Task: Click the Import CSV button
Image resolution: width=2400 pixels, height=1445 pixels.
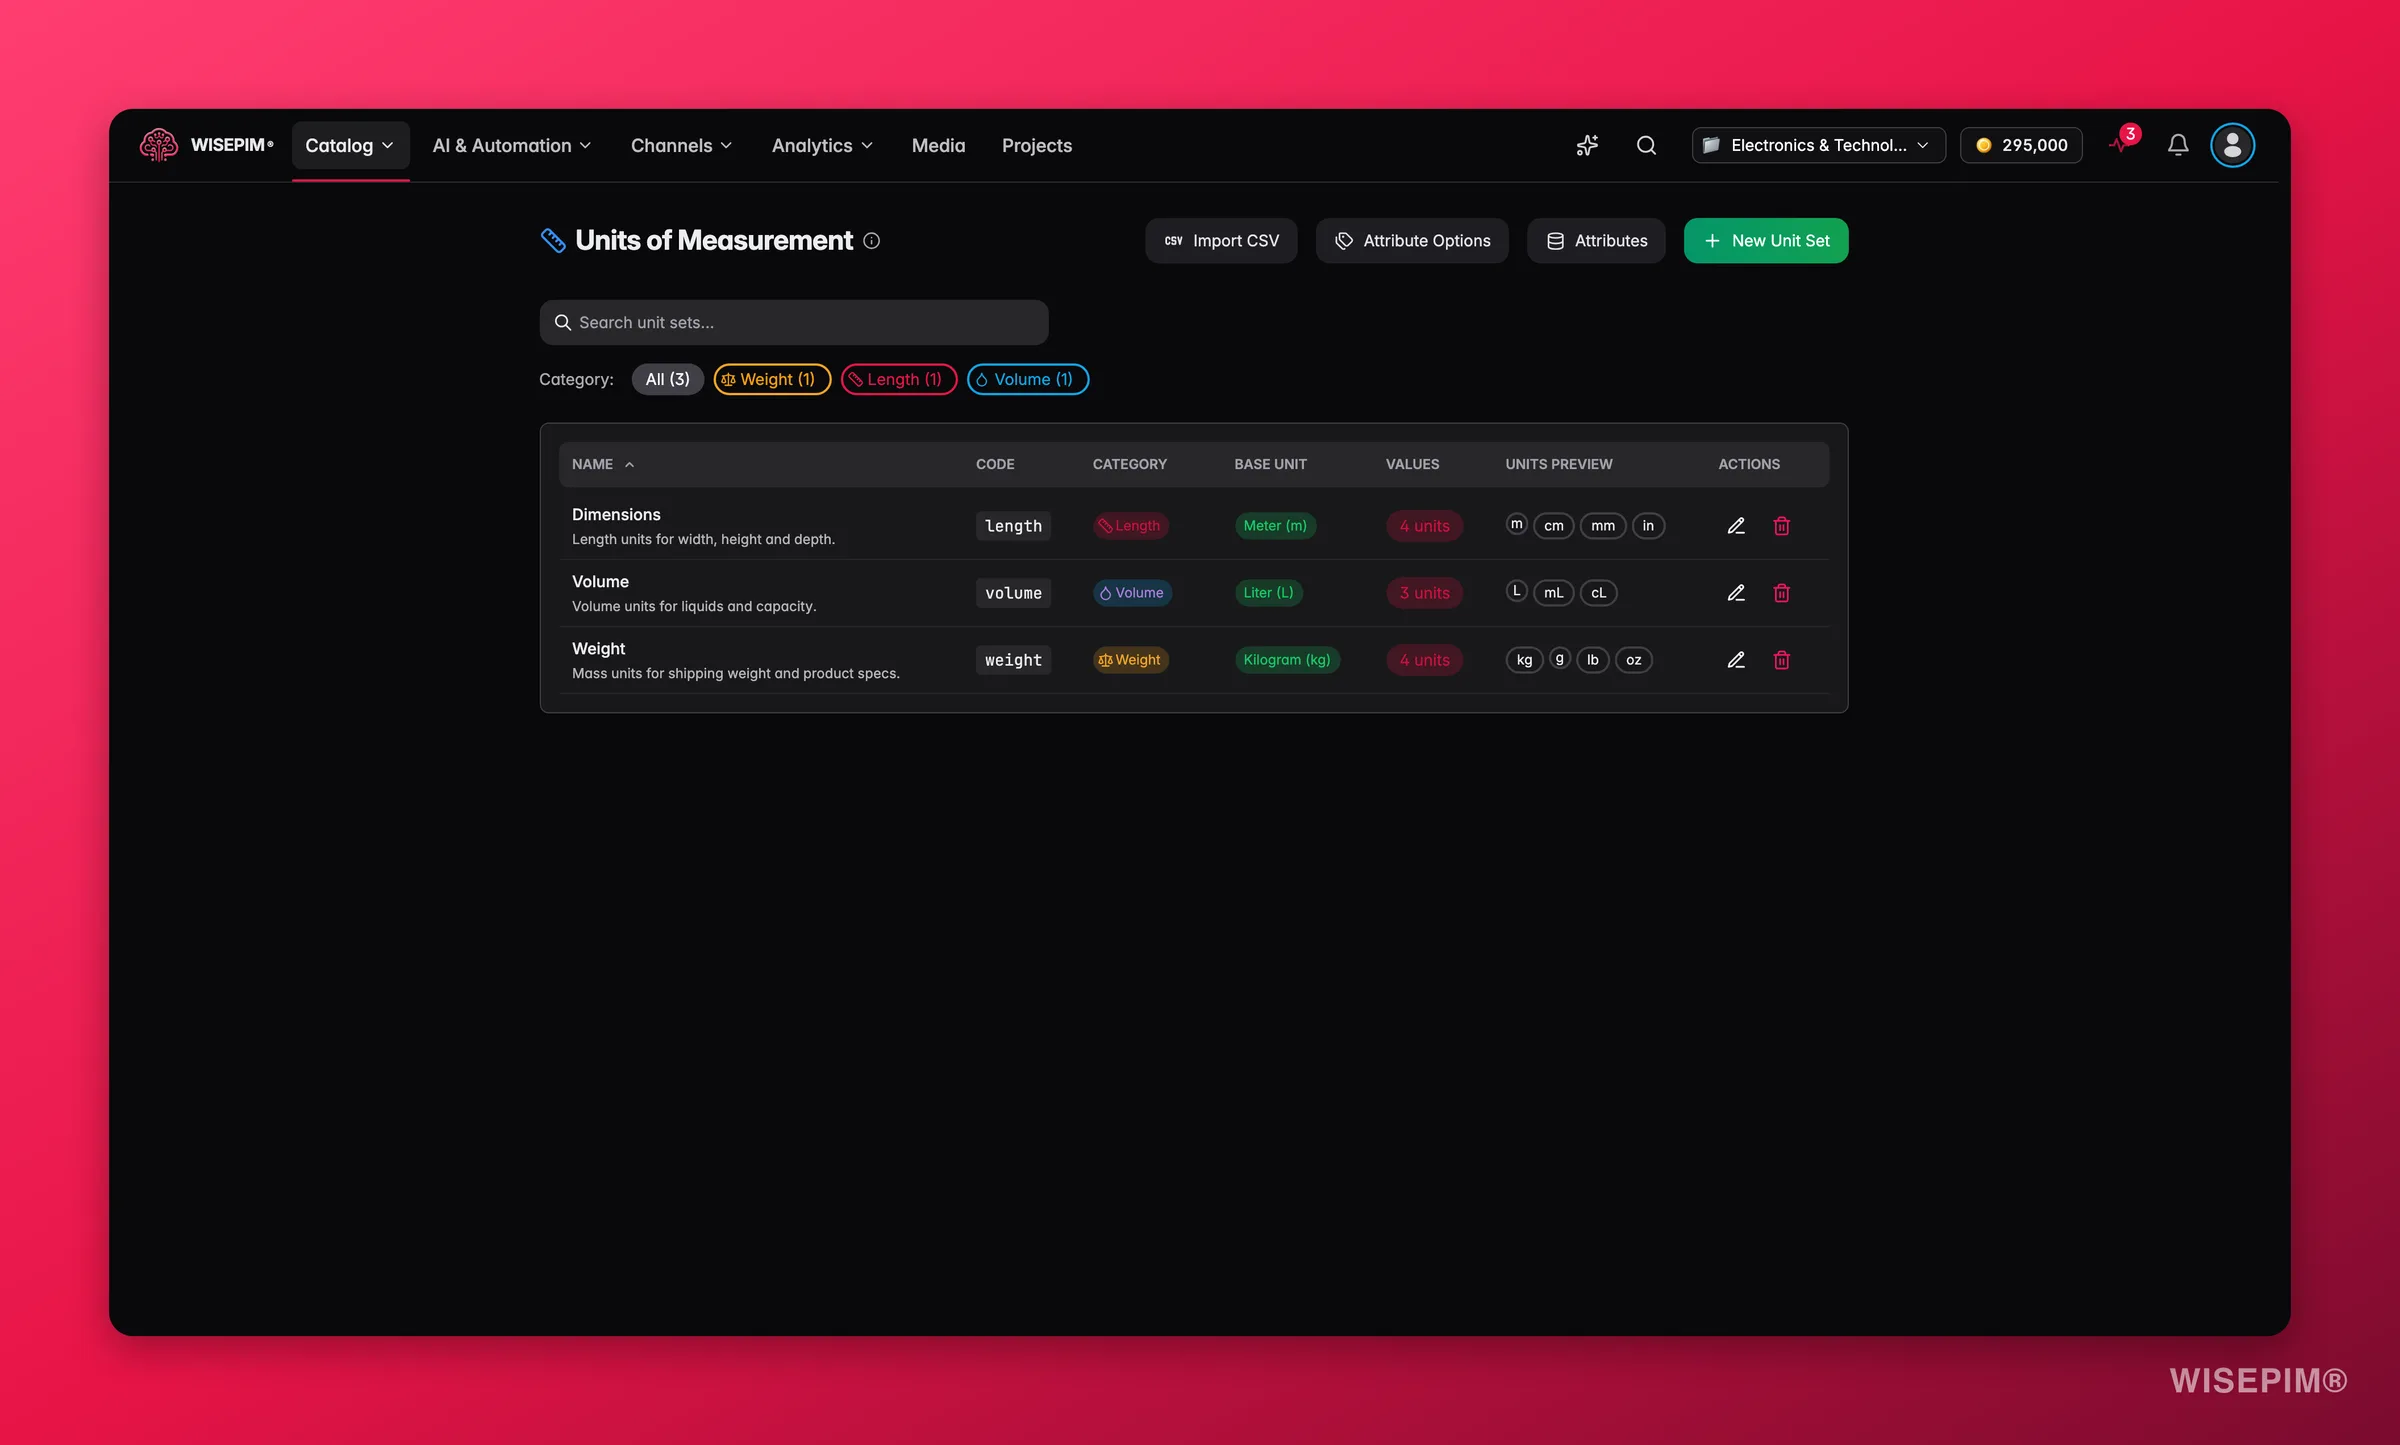Action: click(x=1221, y=241)
